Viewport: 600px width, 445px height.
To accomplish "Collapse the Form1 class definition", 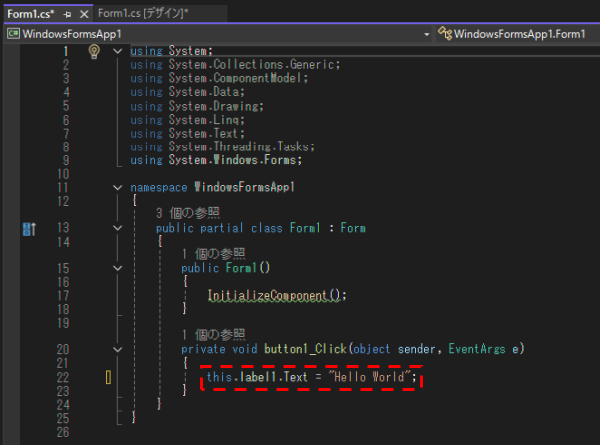I will pos(118,228).
